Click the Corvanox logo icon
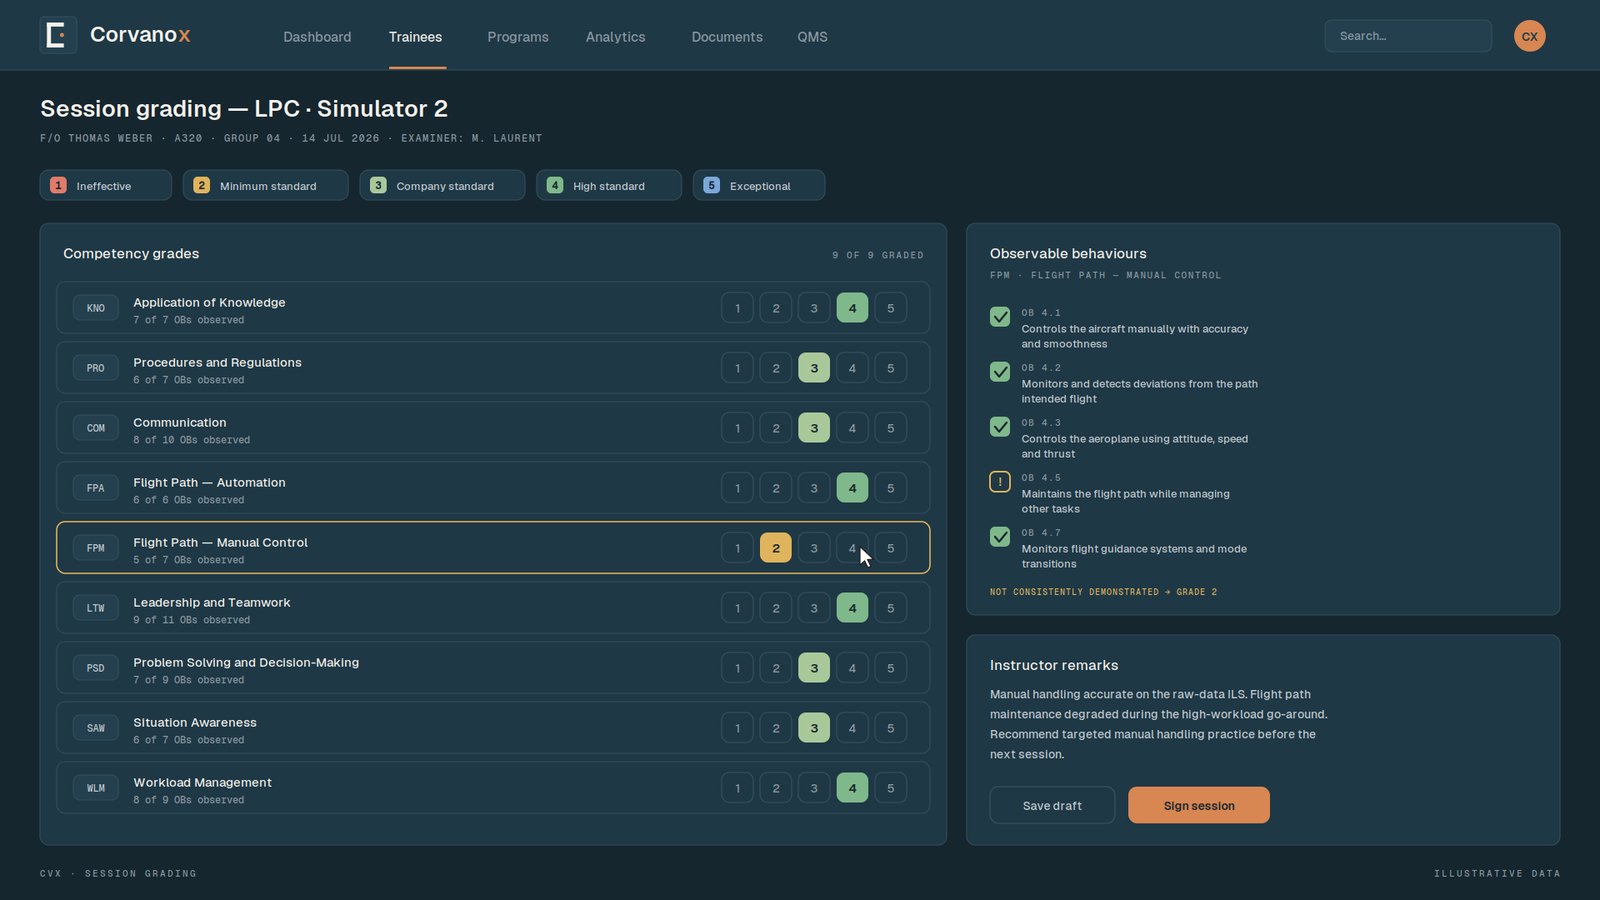Image resolution: width=1600 pixels, height=900 pixels. coord(58,35)
